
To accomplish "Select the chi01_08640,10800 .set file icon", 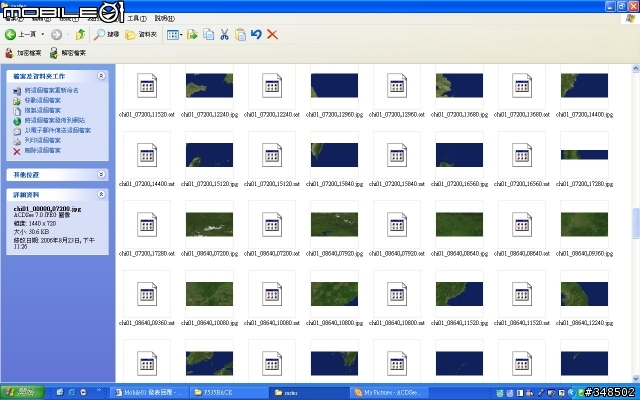I will pyautogui.click(x=397, y=294).
